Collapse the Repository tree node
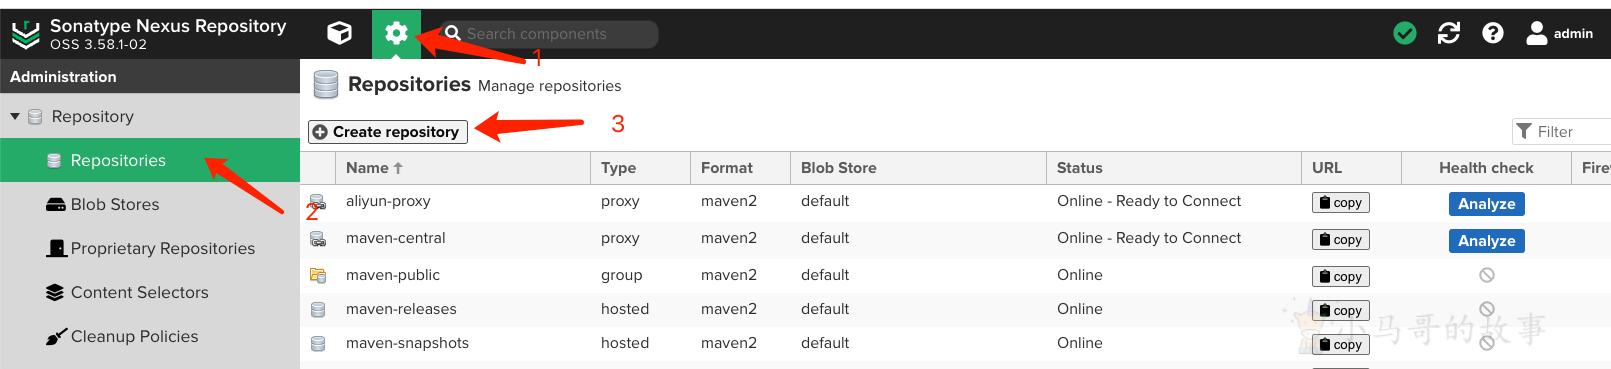This screenshot has height=369, width=1611. click(x=15, y=116)
